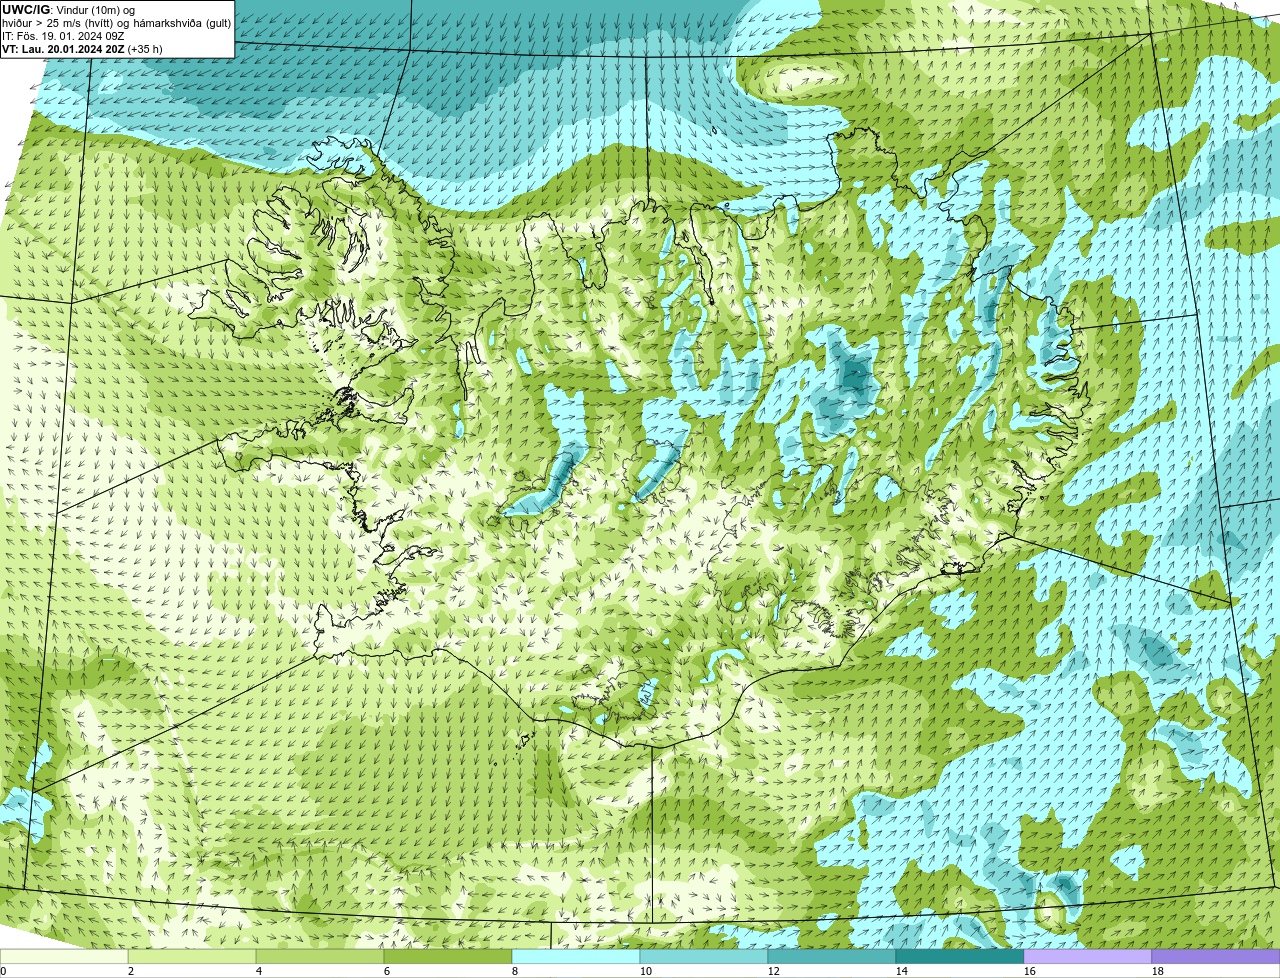Click the legend scale label '18'
Viewport: 1280px width, 978px height.
1158,971
